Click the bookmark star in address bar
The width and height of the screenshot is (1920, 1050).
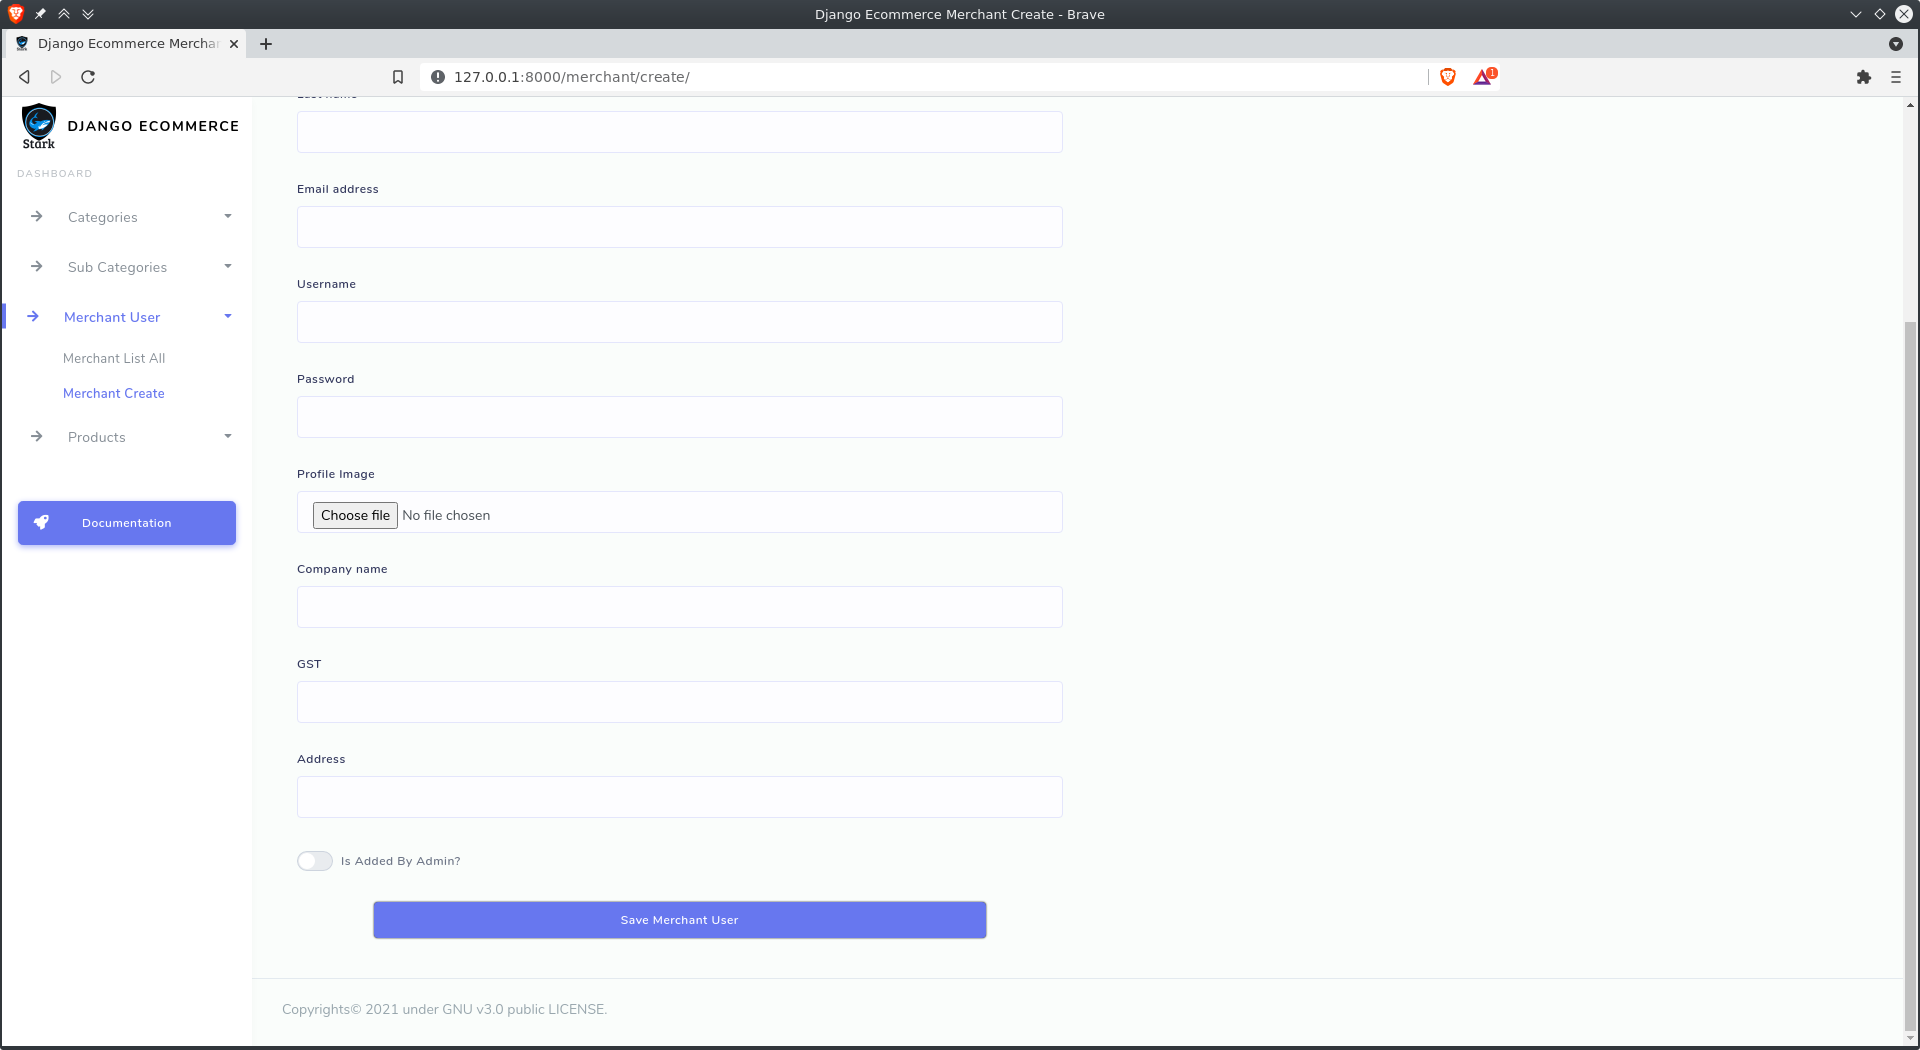click(x=398, y=76)
